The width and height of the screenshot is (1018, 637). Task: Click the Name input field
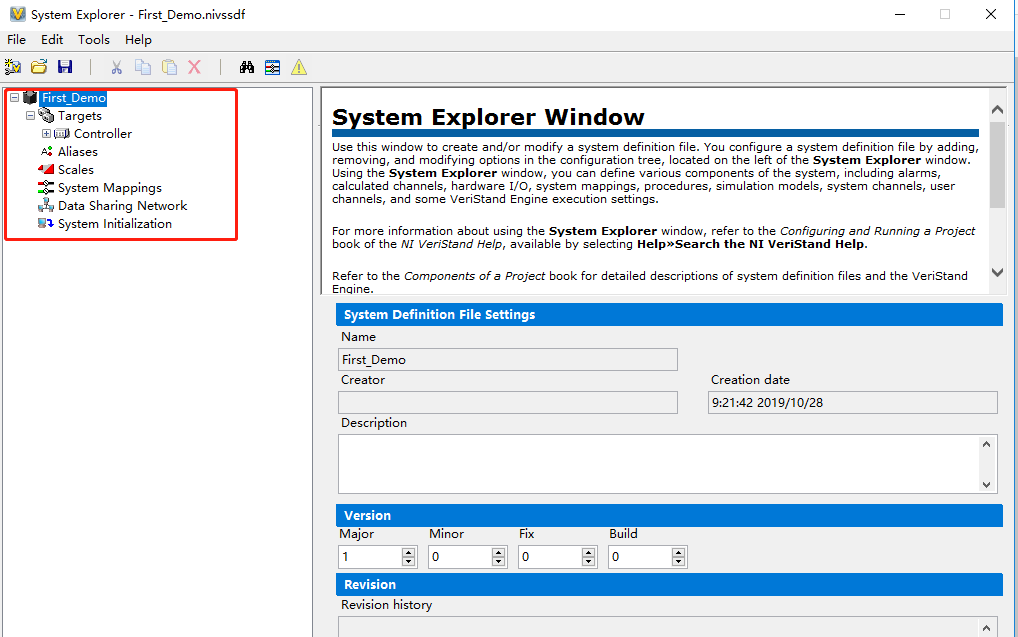coord(508,360)
